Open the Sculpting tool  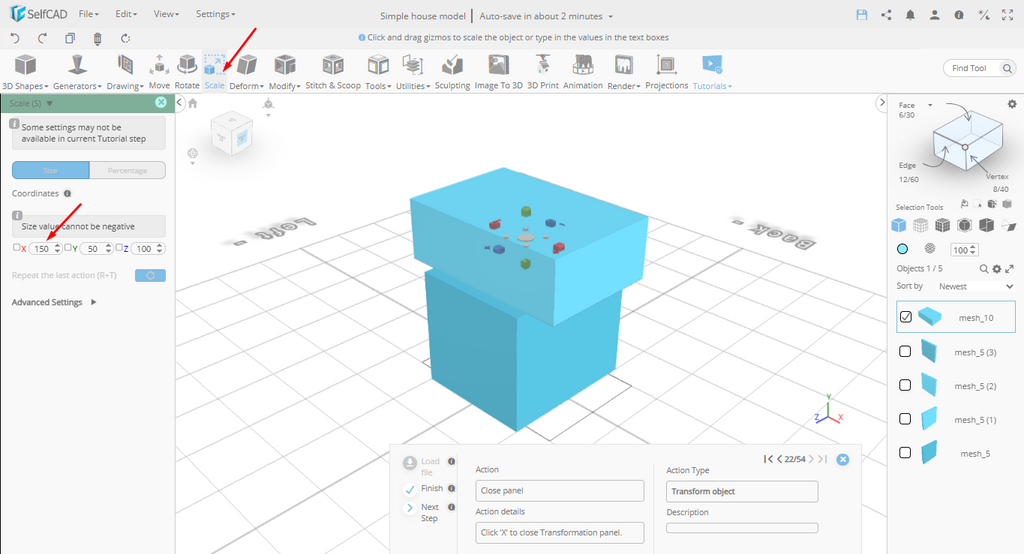click(x=452, y=72)
